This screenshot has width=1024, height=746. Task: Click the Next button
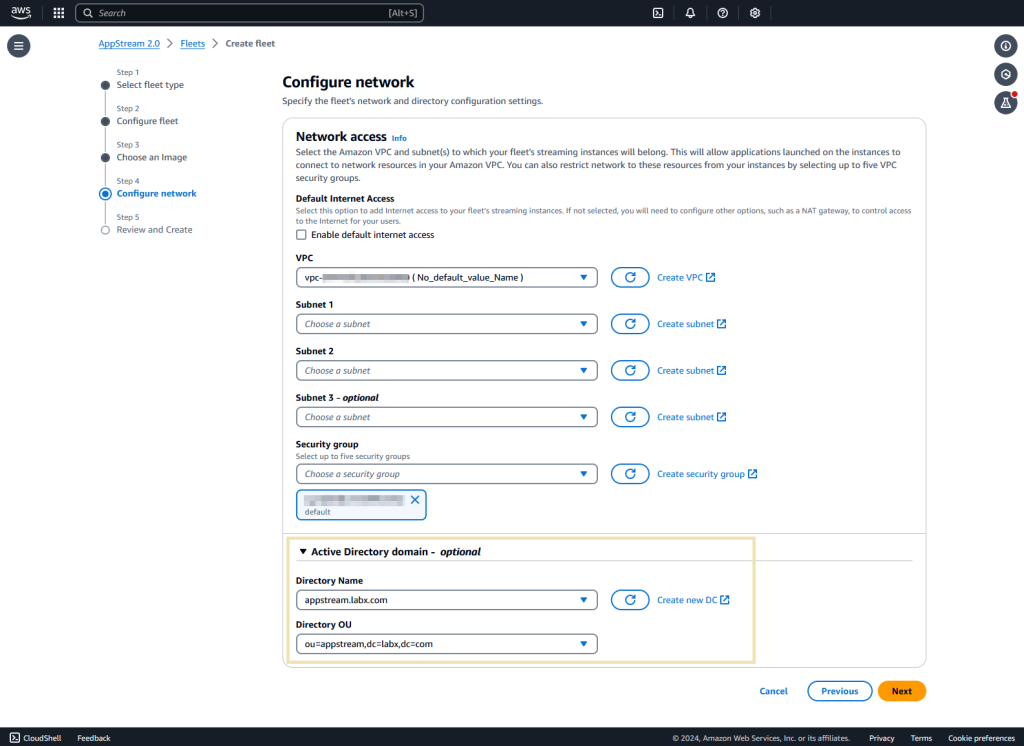tap(901, 690)
